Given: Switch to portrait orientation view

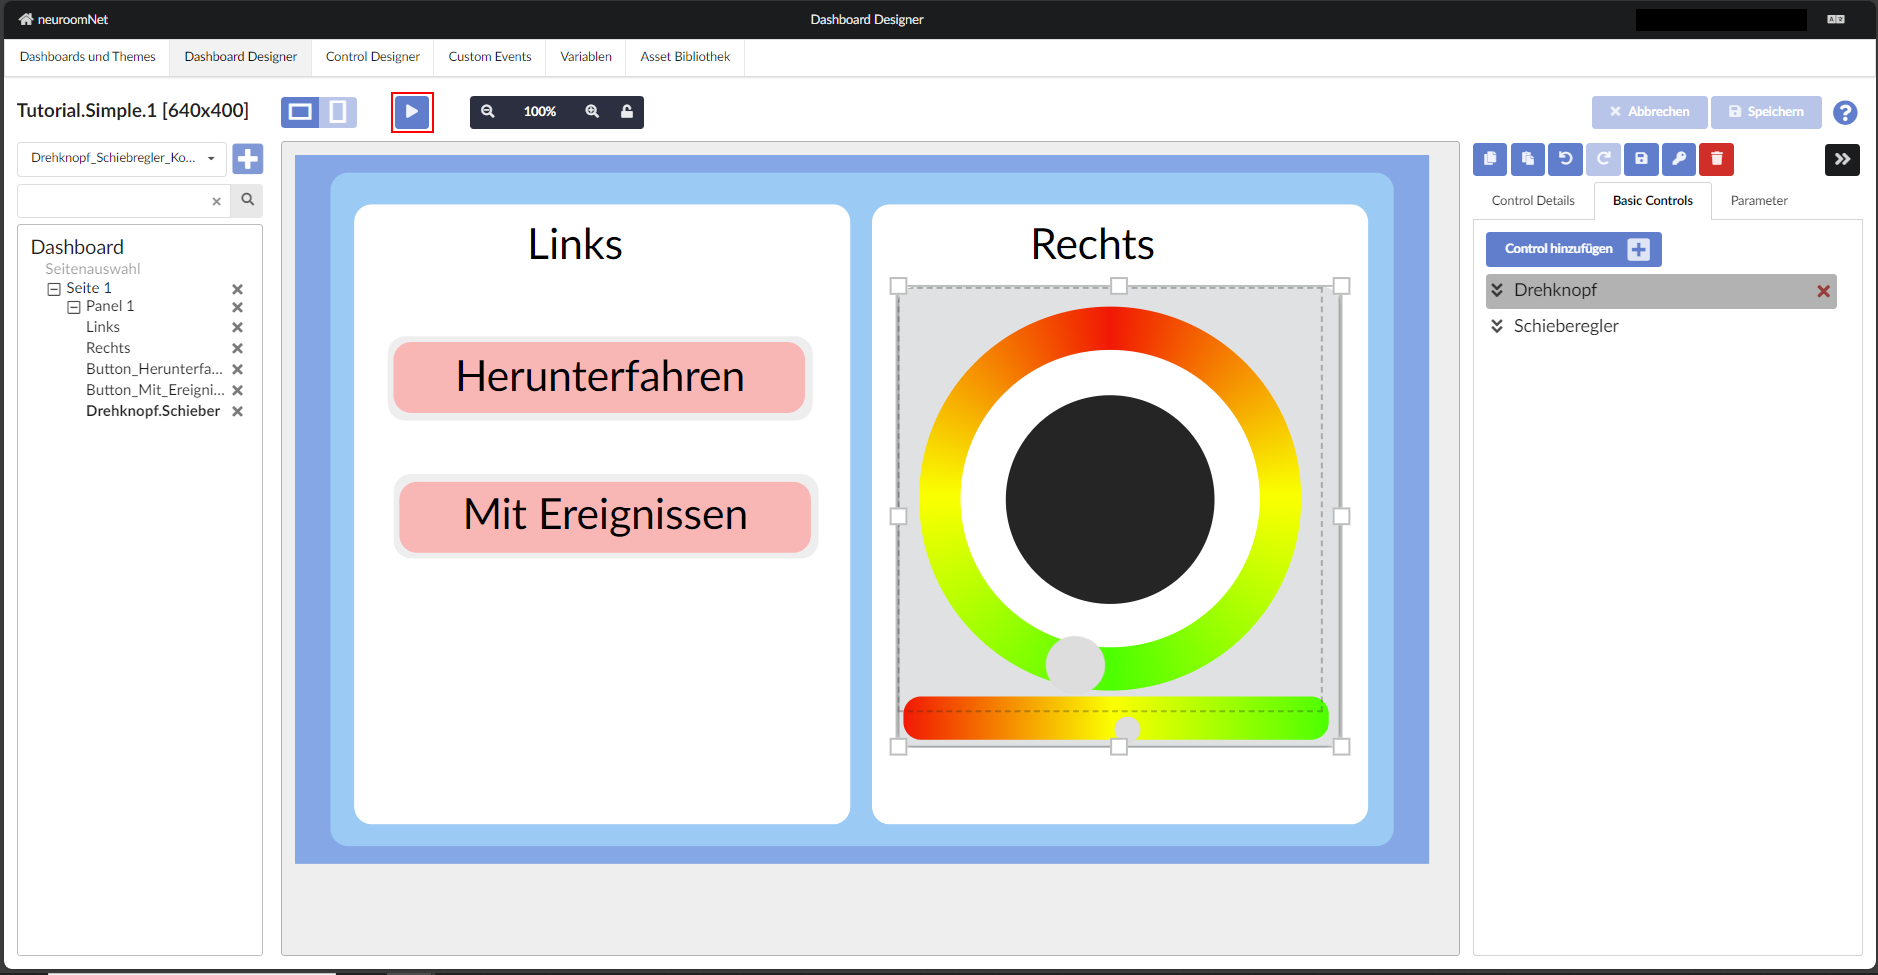Looking at the screenshot, I should coord(338,112).
